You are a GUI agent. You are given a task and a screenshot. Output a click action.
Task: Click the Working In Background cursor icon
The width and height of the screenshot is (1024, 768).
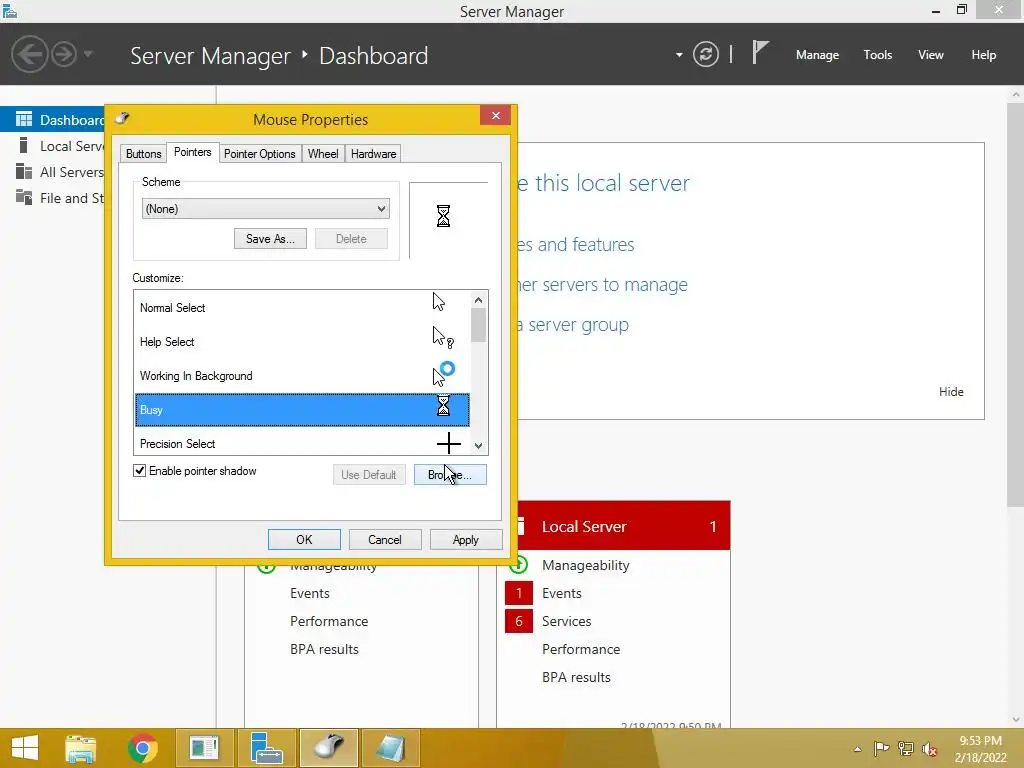pos(443,374)
